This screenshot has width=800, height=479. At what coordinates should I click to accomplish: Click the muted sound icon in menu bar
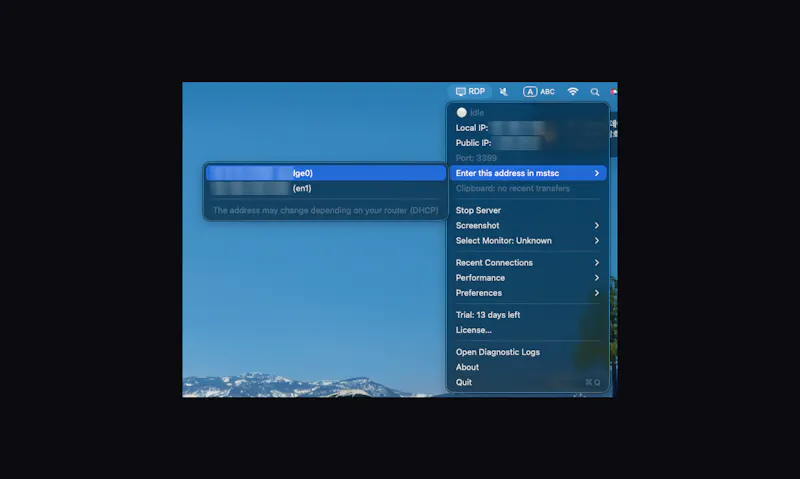coord(504,92)
